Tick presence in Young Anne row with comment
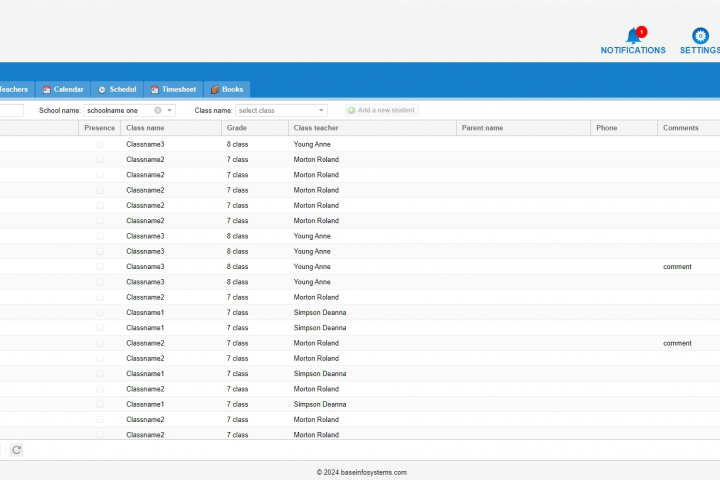 [100, 266]
